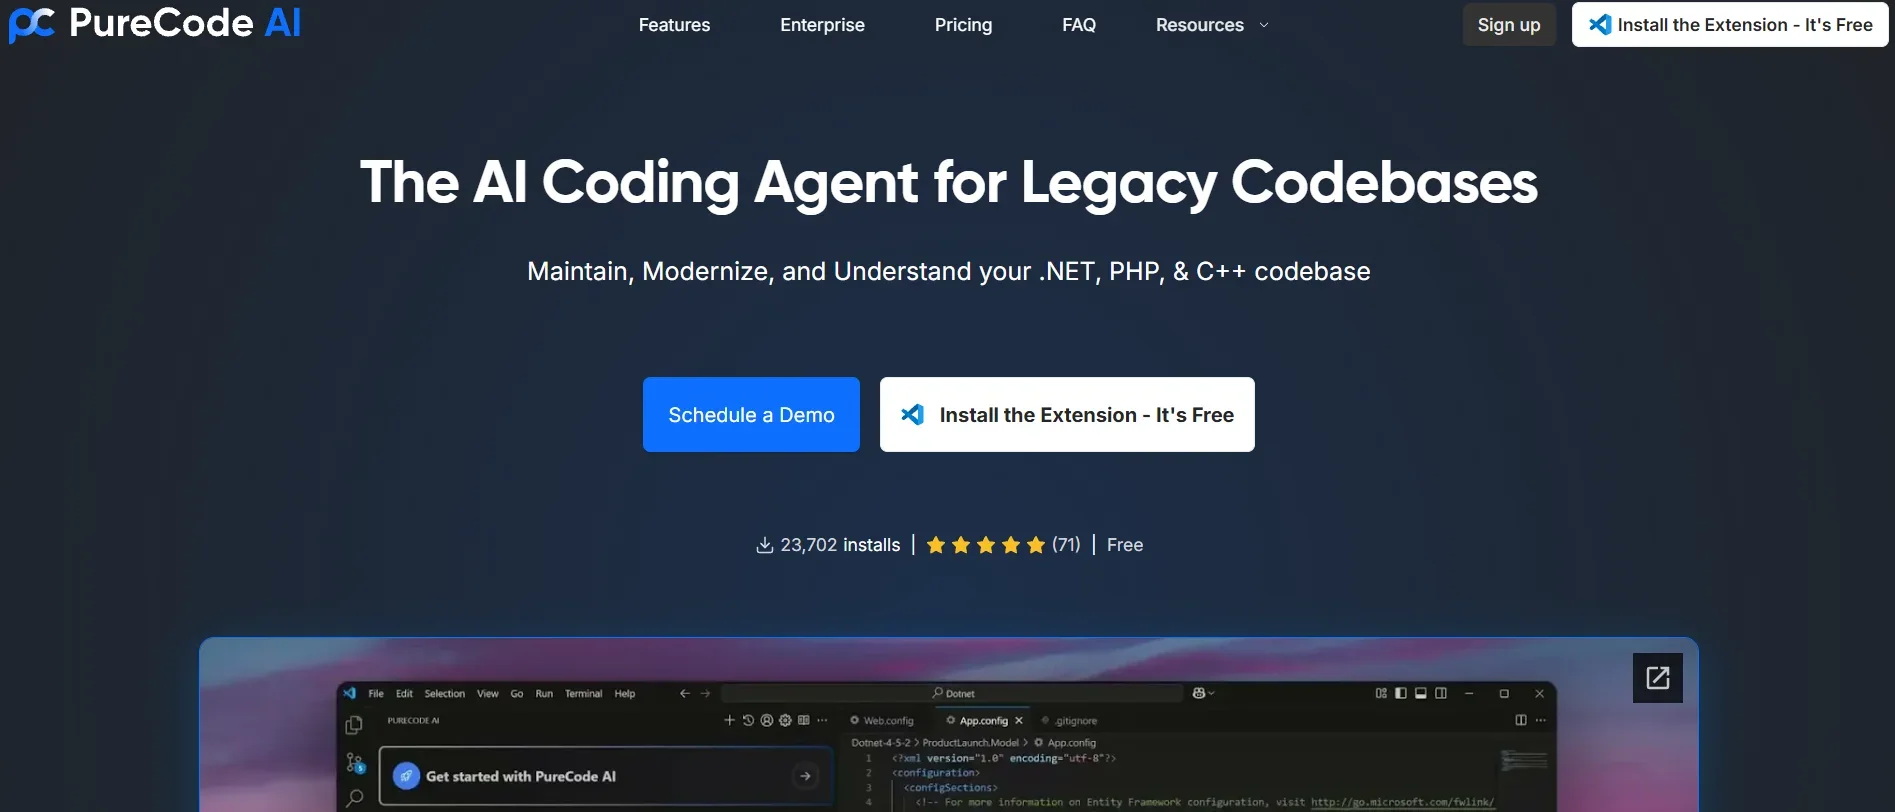Open the demo preview in a new window icon
The height and width of the screenshot is (812, 1895).
(x=1657, y=678)
